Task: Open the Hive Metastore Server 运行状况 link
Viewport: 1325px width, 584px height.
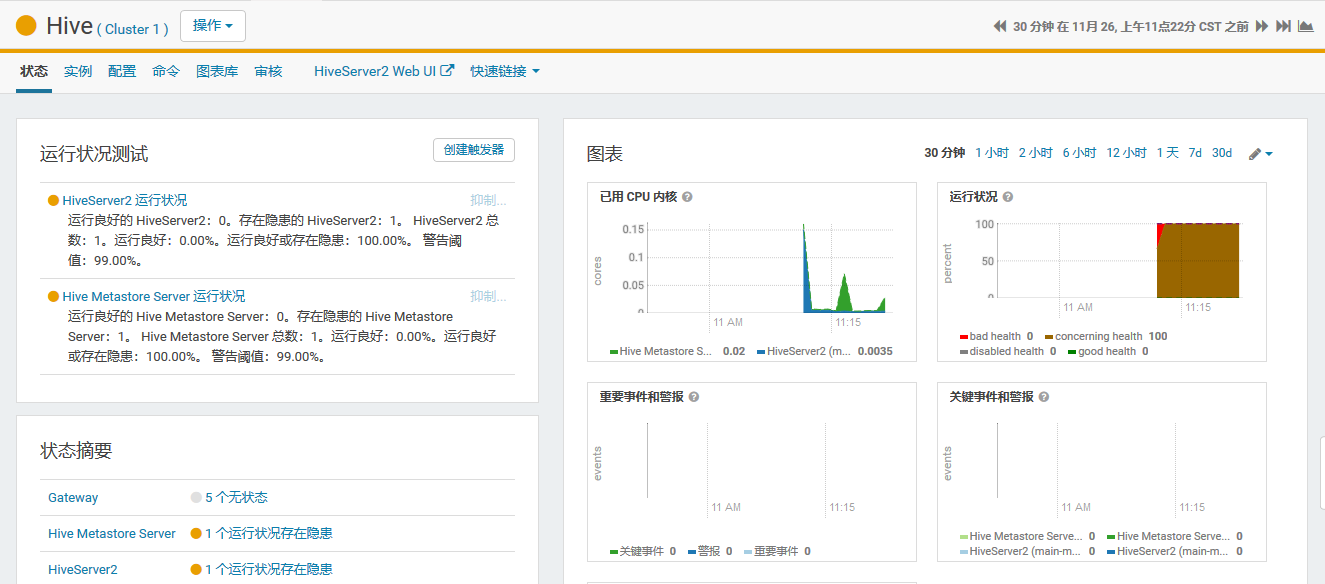Action: (153, 296)
